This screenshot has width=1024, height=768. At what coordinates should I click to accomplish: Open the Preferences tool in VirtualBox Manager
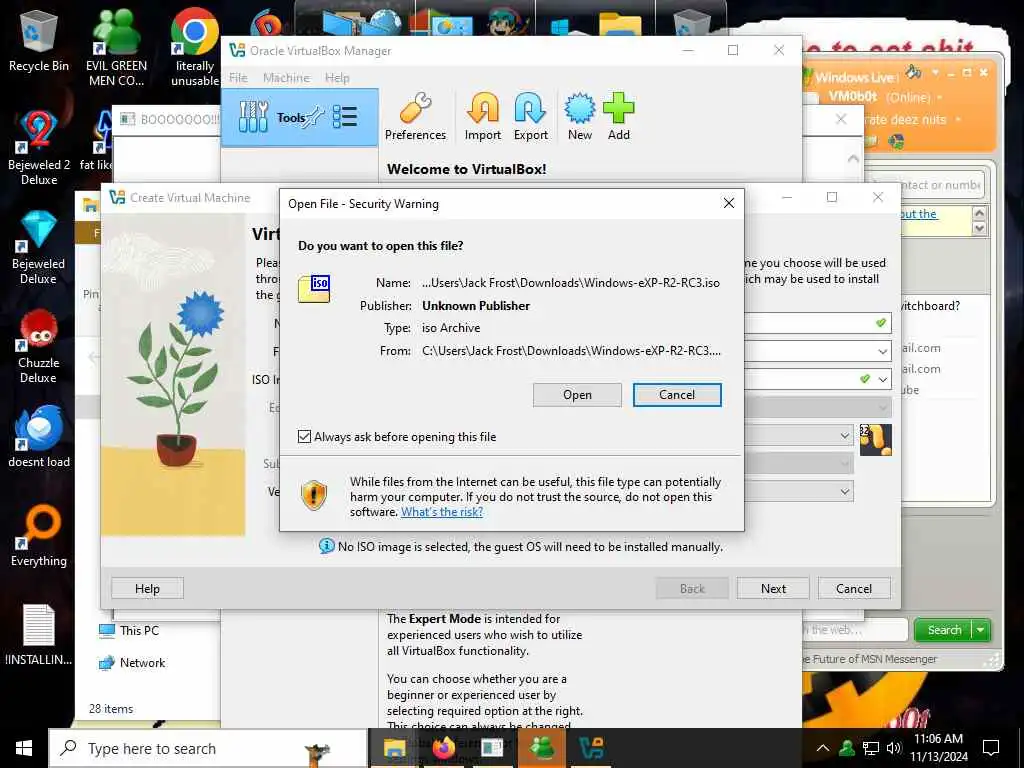415,117
